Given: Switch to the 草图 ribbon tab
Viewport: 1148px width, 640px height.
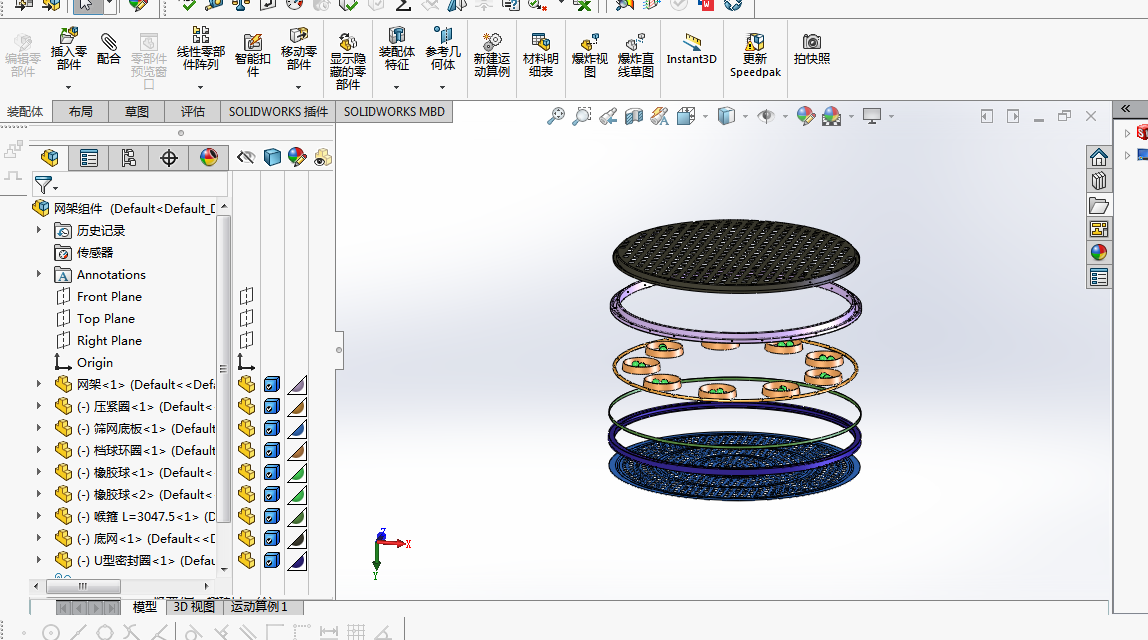Looking at the screenshot, I should pos(136,112).
